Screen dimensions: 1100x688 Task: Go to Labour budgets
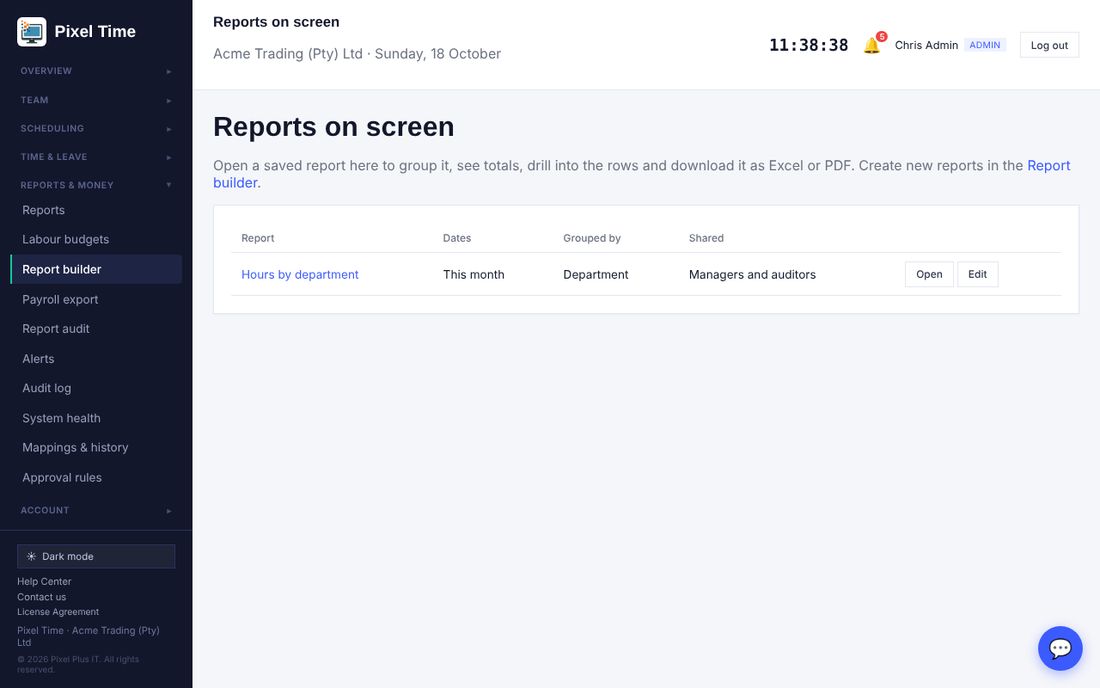point(96,240)
